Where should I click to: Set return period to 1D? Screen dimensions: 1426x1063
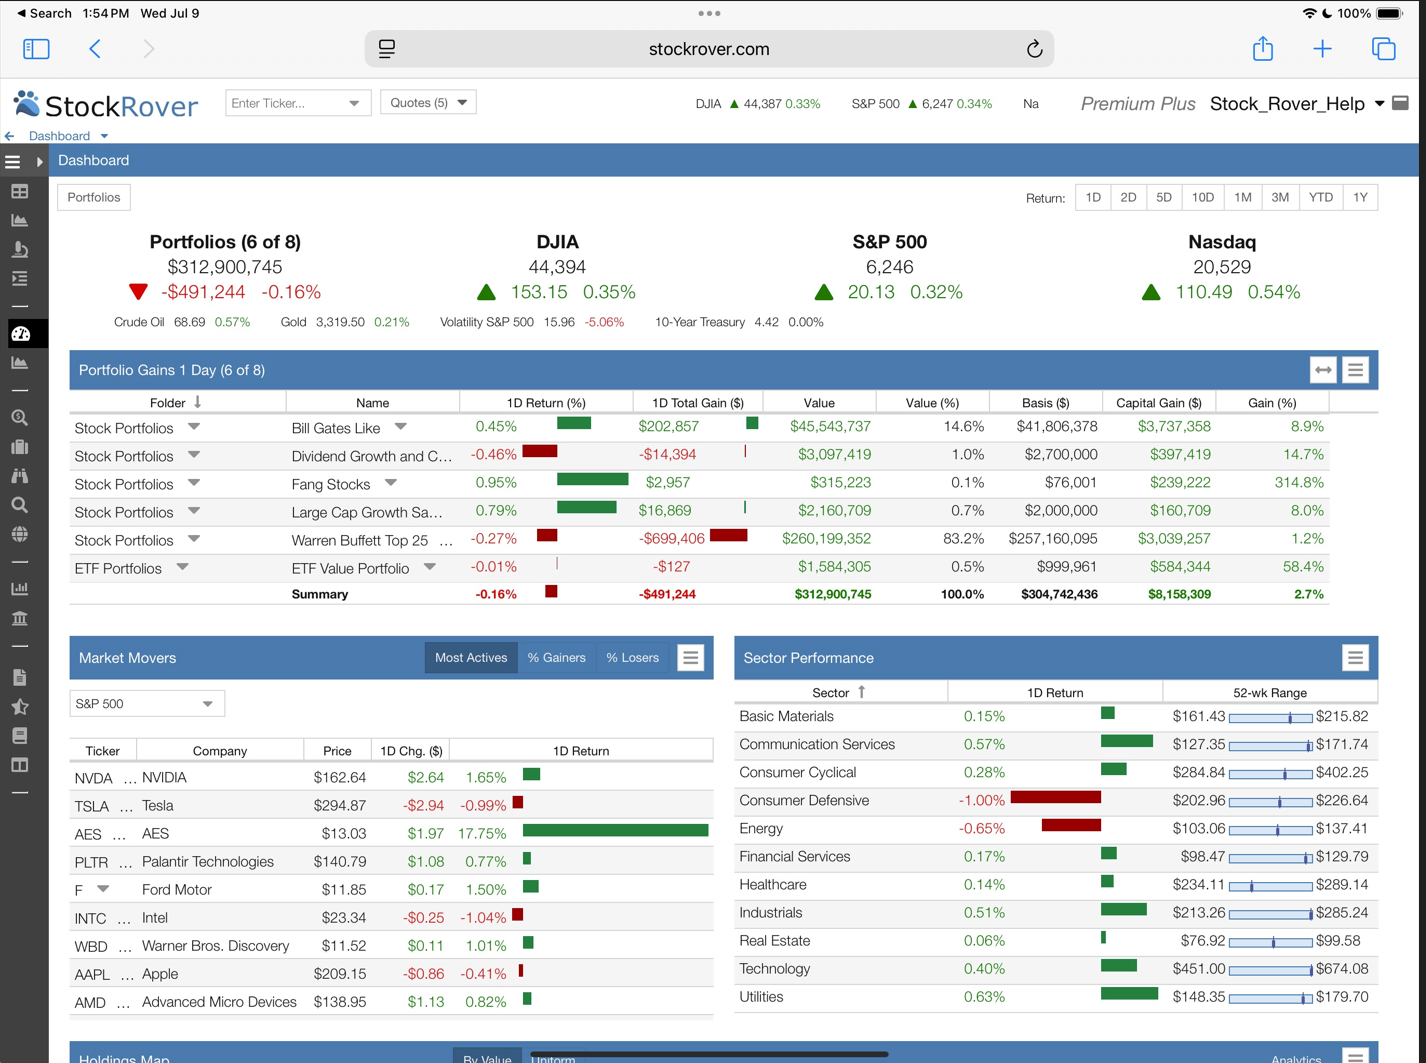coord(1093,197)
